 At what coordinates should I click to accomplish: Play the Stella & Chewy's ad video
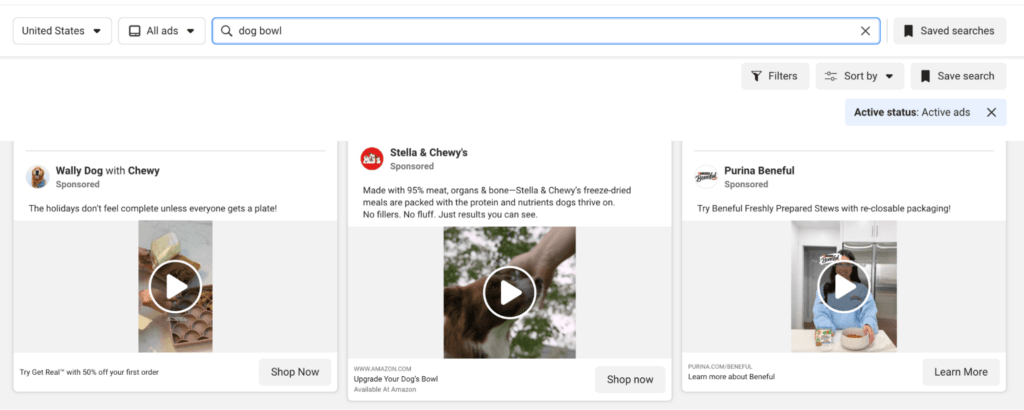click(x=509, y=292)
